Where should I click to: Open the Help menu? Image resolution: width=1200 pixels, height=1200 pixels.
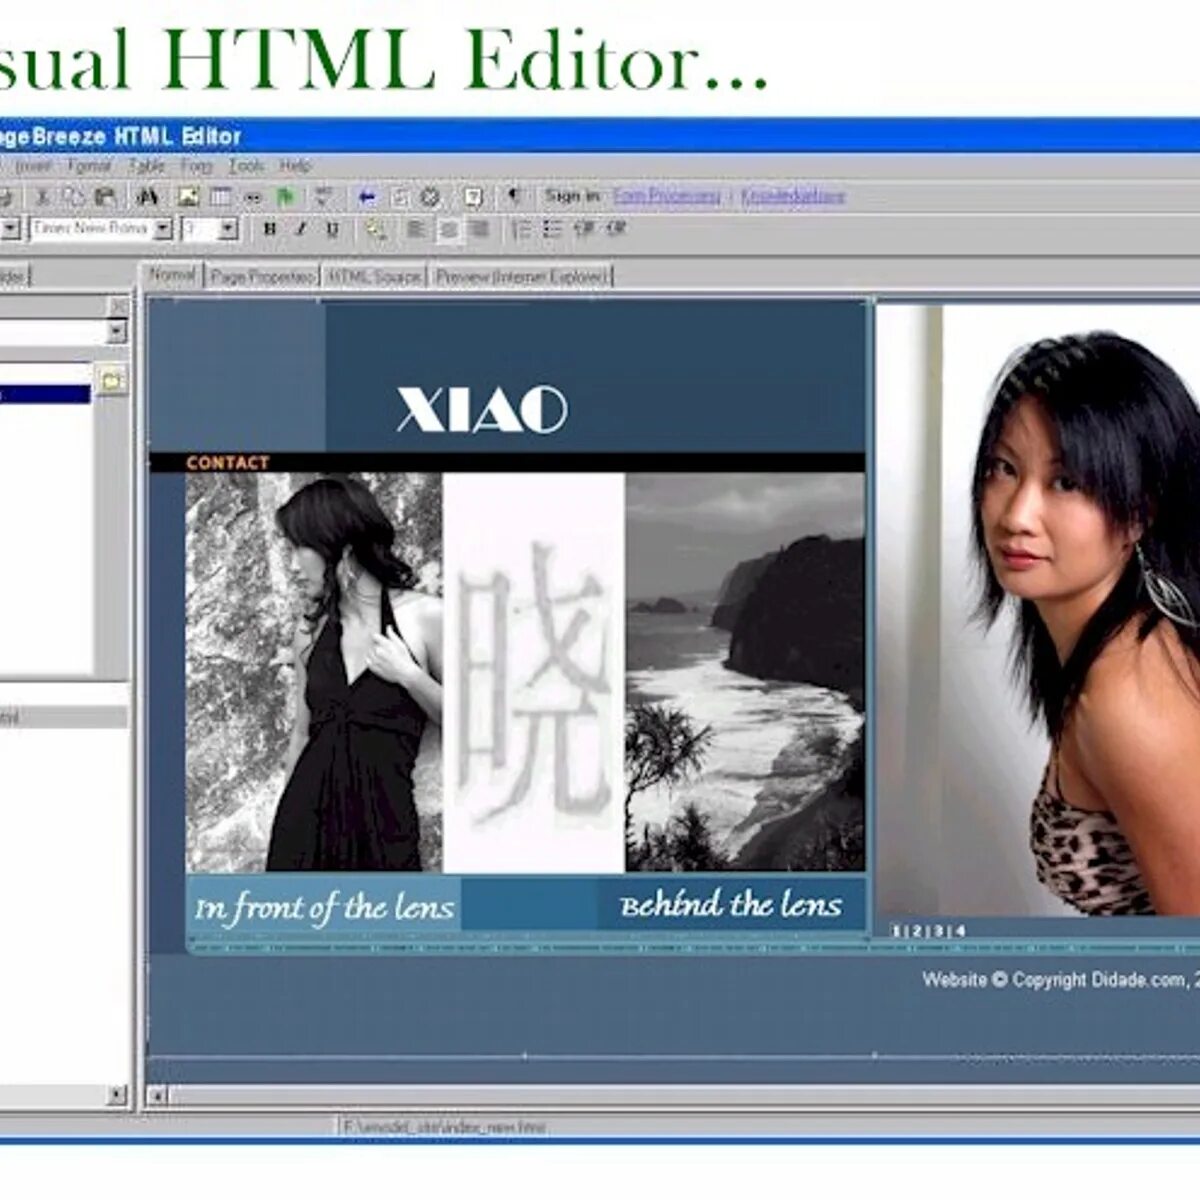[x=295, y=166]
